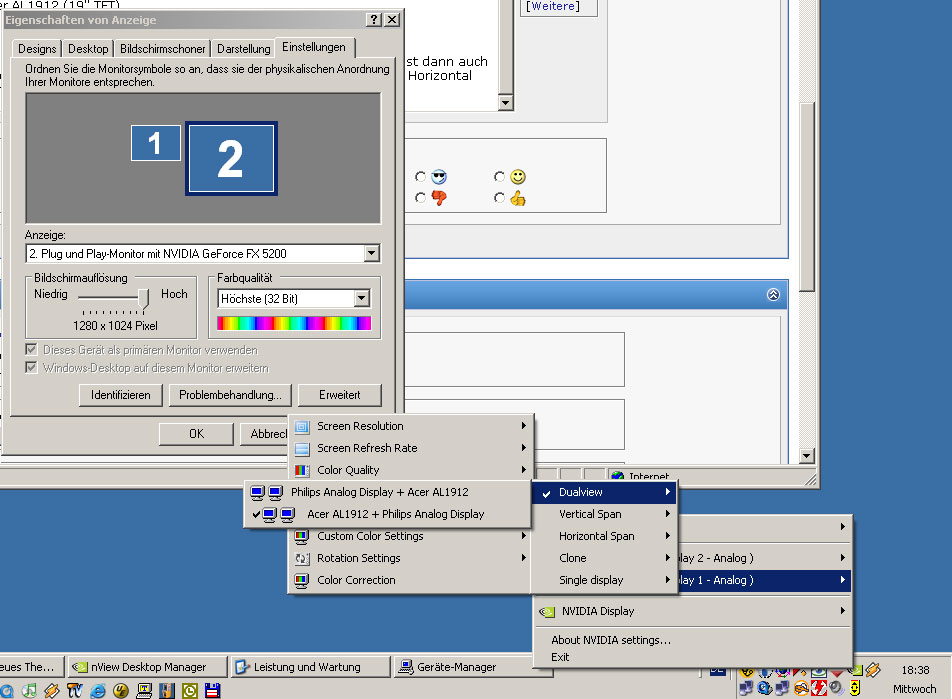This screenshot has height=699, width=952.
Task: Expand the 'lay 2 - Analog' submenu arrow
Action: click(x=842, y=557)
